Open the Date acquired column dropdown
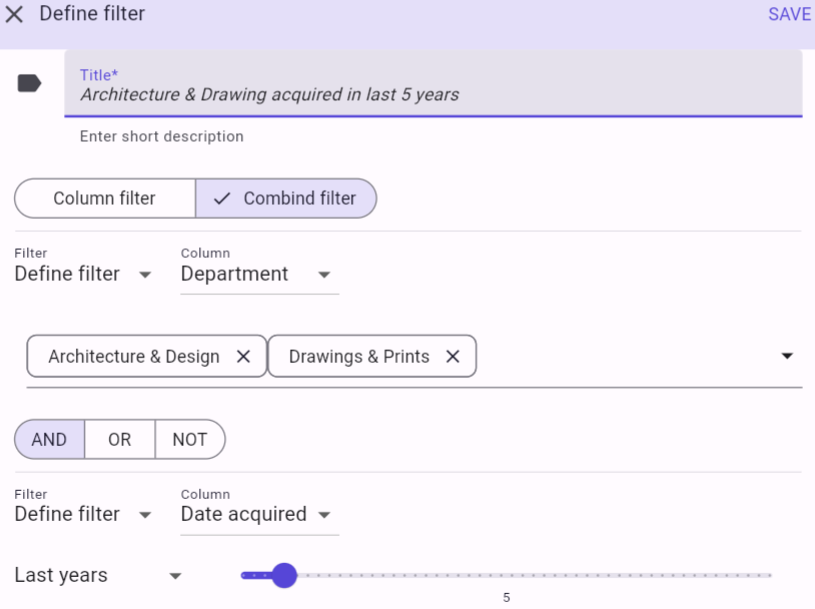The image size is (815, 609). point(258,514)
